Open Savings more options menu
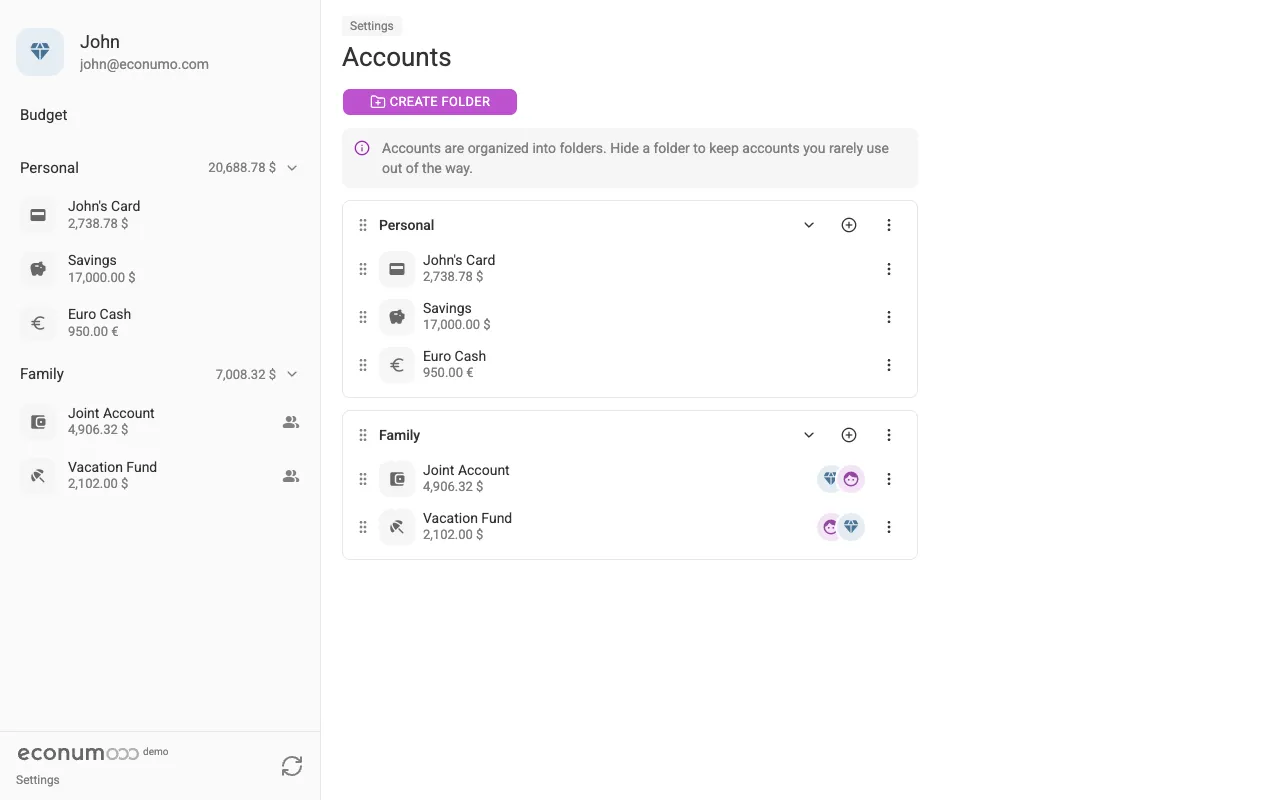Viewport: 1280px width, 800px height. 889,317
